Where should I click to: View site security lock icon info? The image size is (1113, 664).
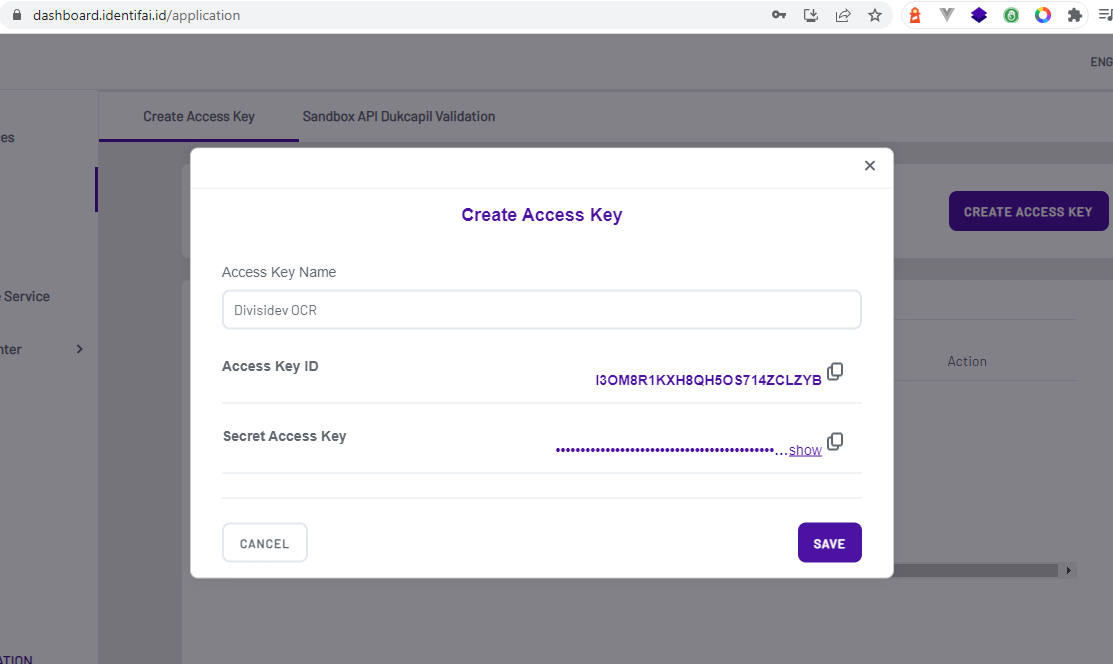[17, 15]
